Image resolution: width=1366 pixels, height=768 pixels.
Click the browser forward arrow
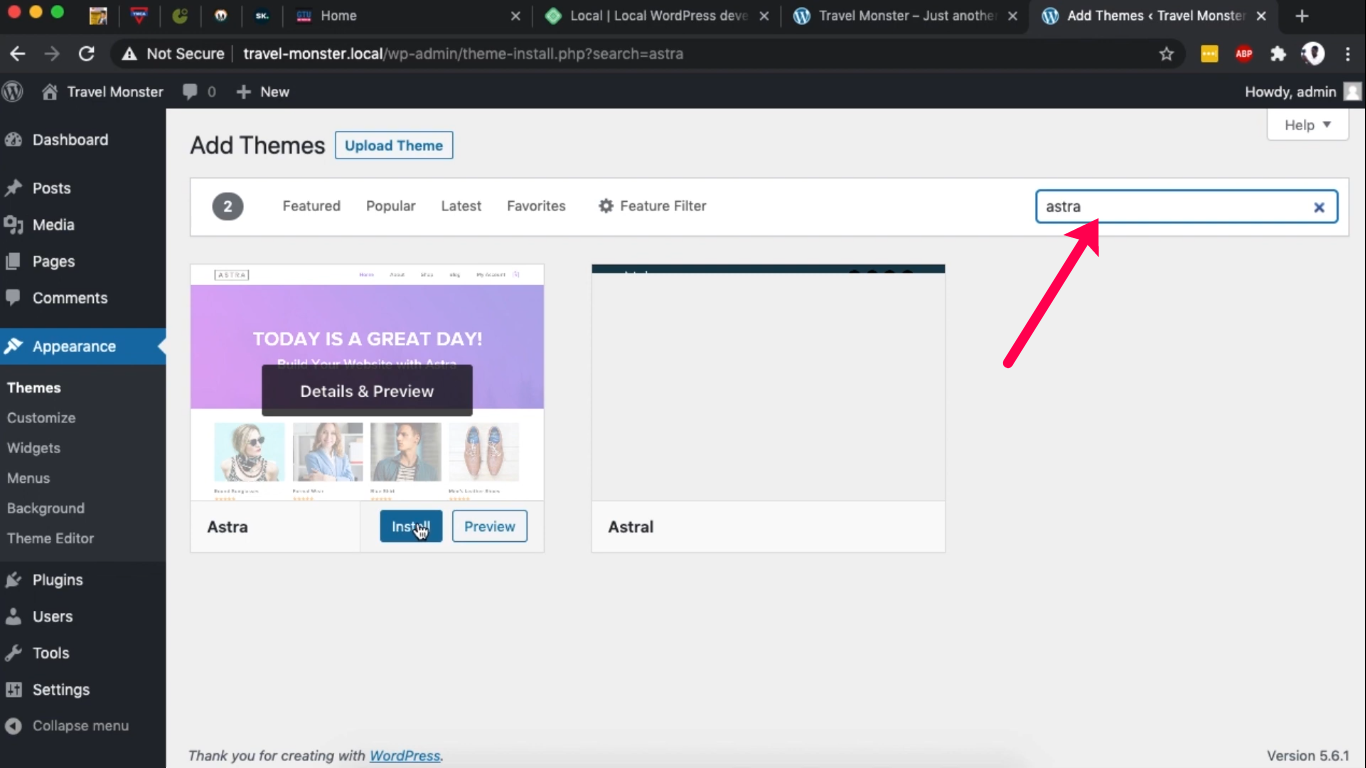click(52, 54)
